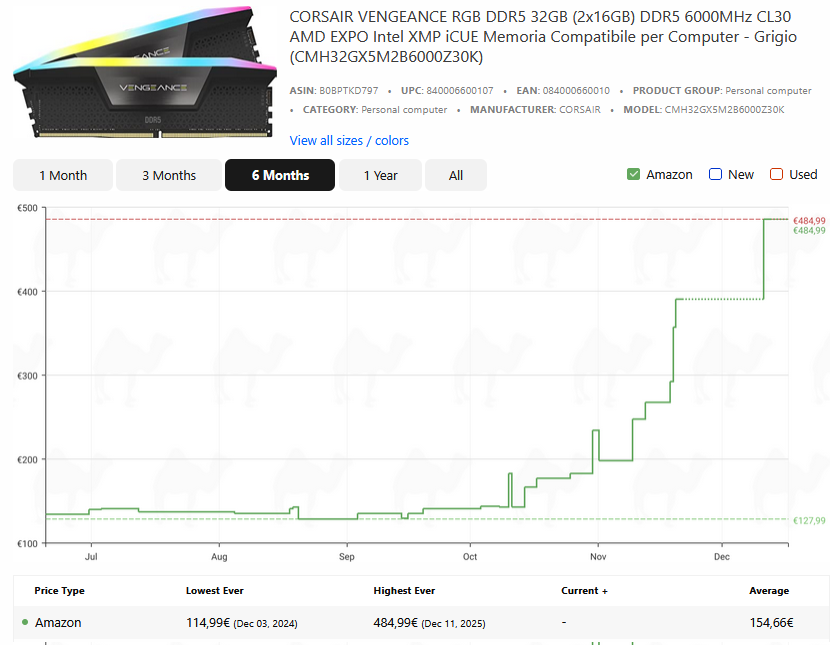Click the Current + column header

point(585,591)
